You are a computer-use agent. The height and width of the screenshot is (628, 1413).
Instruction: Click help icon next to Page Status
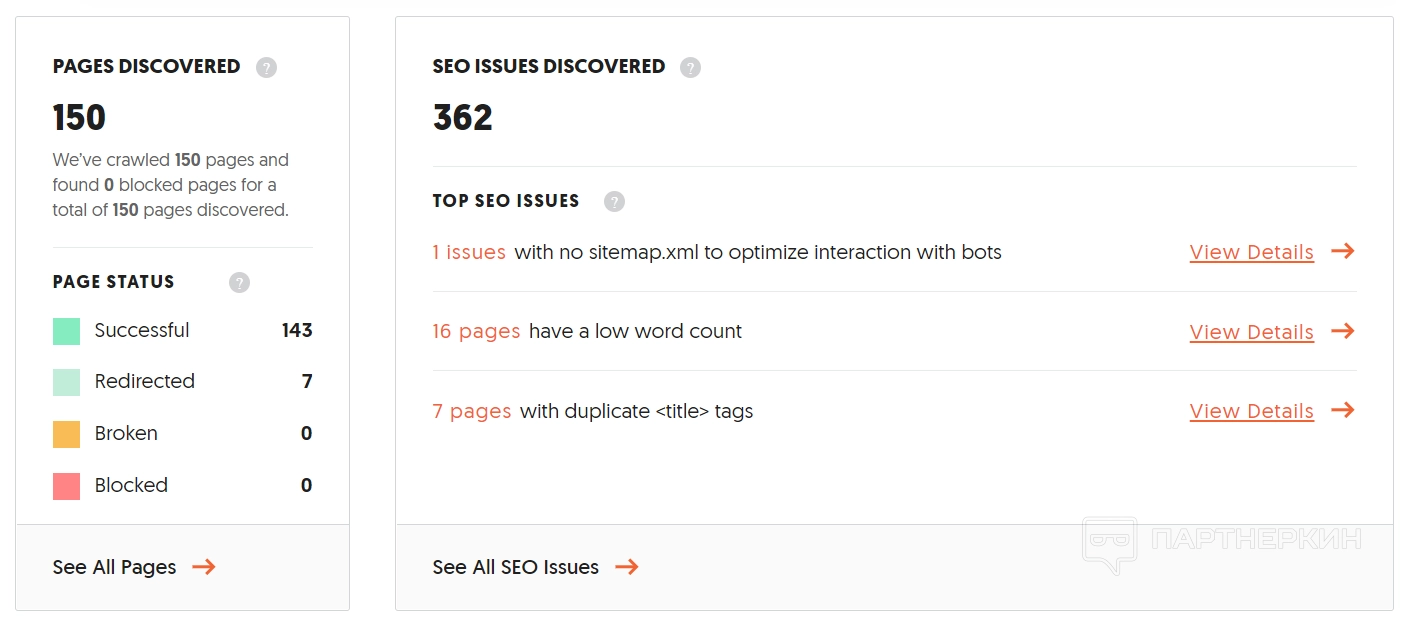(239, 282)
